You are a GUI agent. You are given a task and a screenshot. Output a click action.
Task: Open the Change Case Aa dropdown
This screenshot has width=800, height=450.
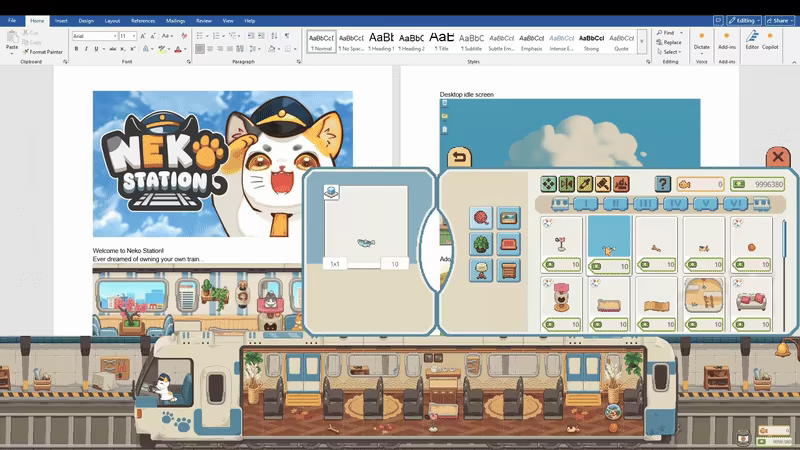tap(166, 36)
